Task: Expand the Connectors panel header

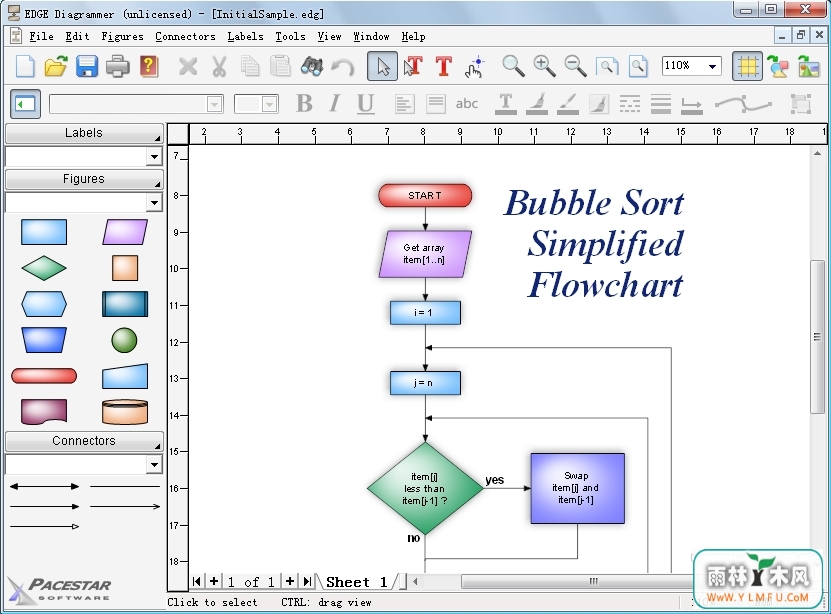Action: (x=84, y=441)
